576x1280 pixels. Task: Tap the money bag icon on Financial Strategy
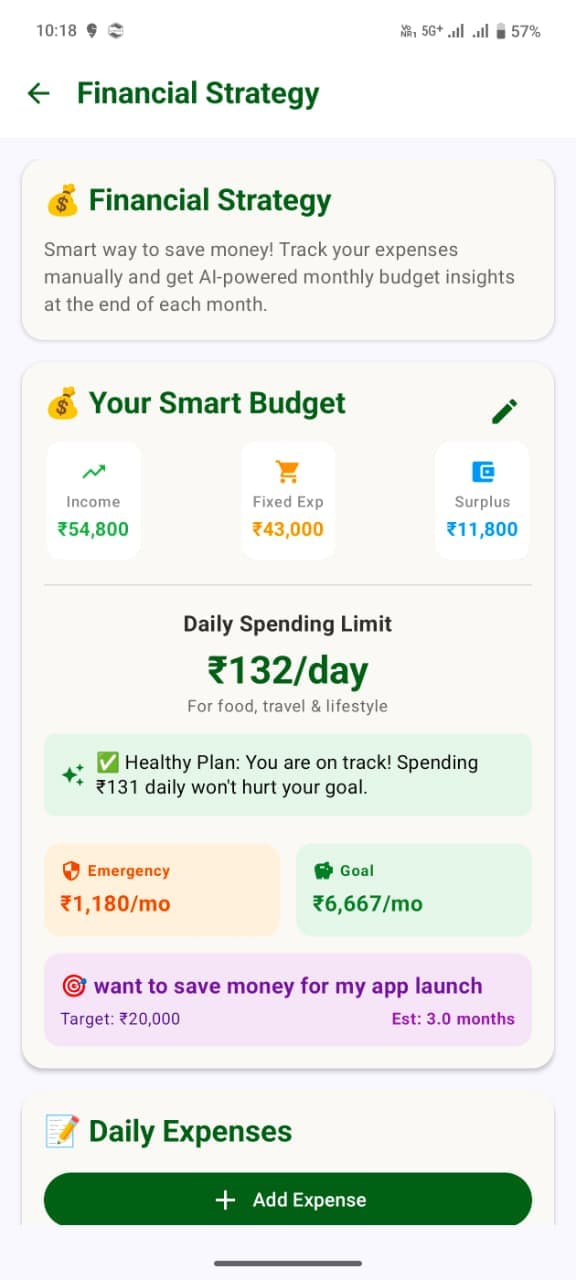[x=64, y=199]
